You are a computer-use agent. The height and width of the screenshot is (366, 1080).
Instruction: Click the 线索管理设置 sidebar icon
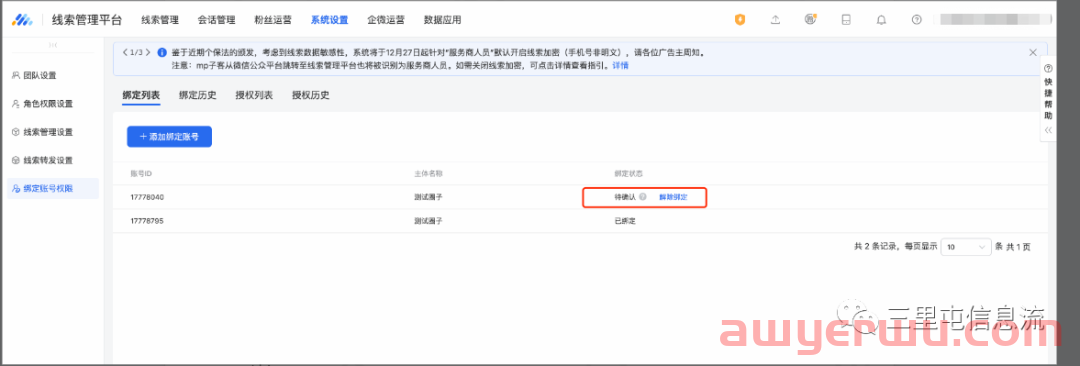[x=16, y=132]
